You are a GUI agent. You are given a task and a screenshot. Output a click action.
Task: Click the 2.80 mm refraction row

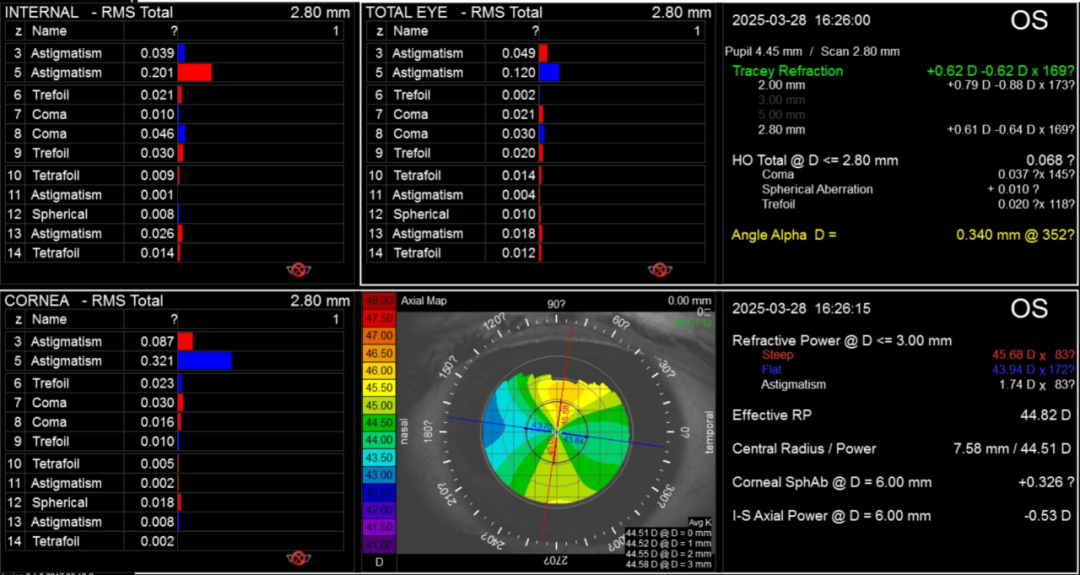point(916,129)
